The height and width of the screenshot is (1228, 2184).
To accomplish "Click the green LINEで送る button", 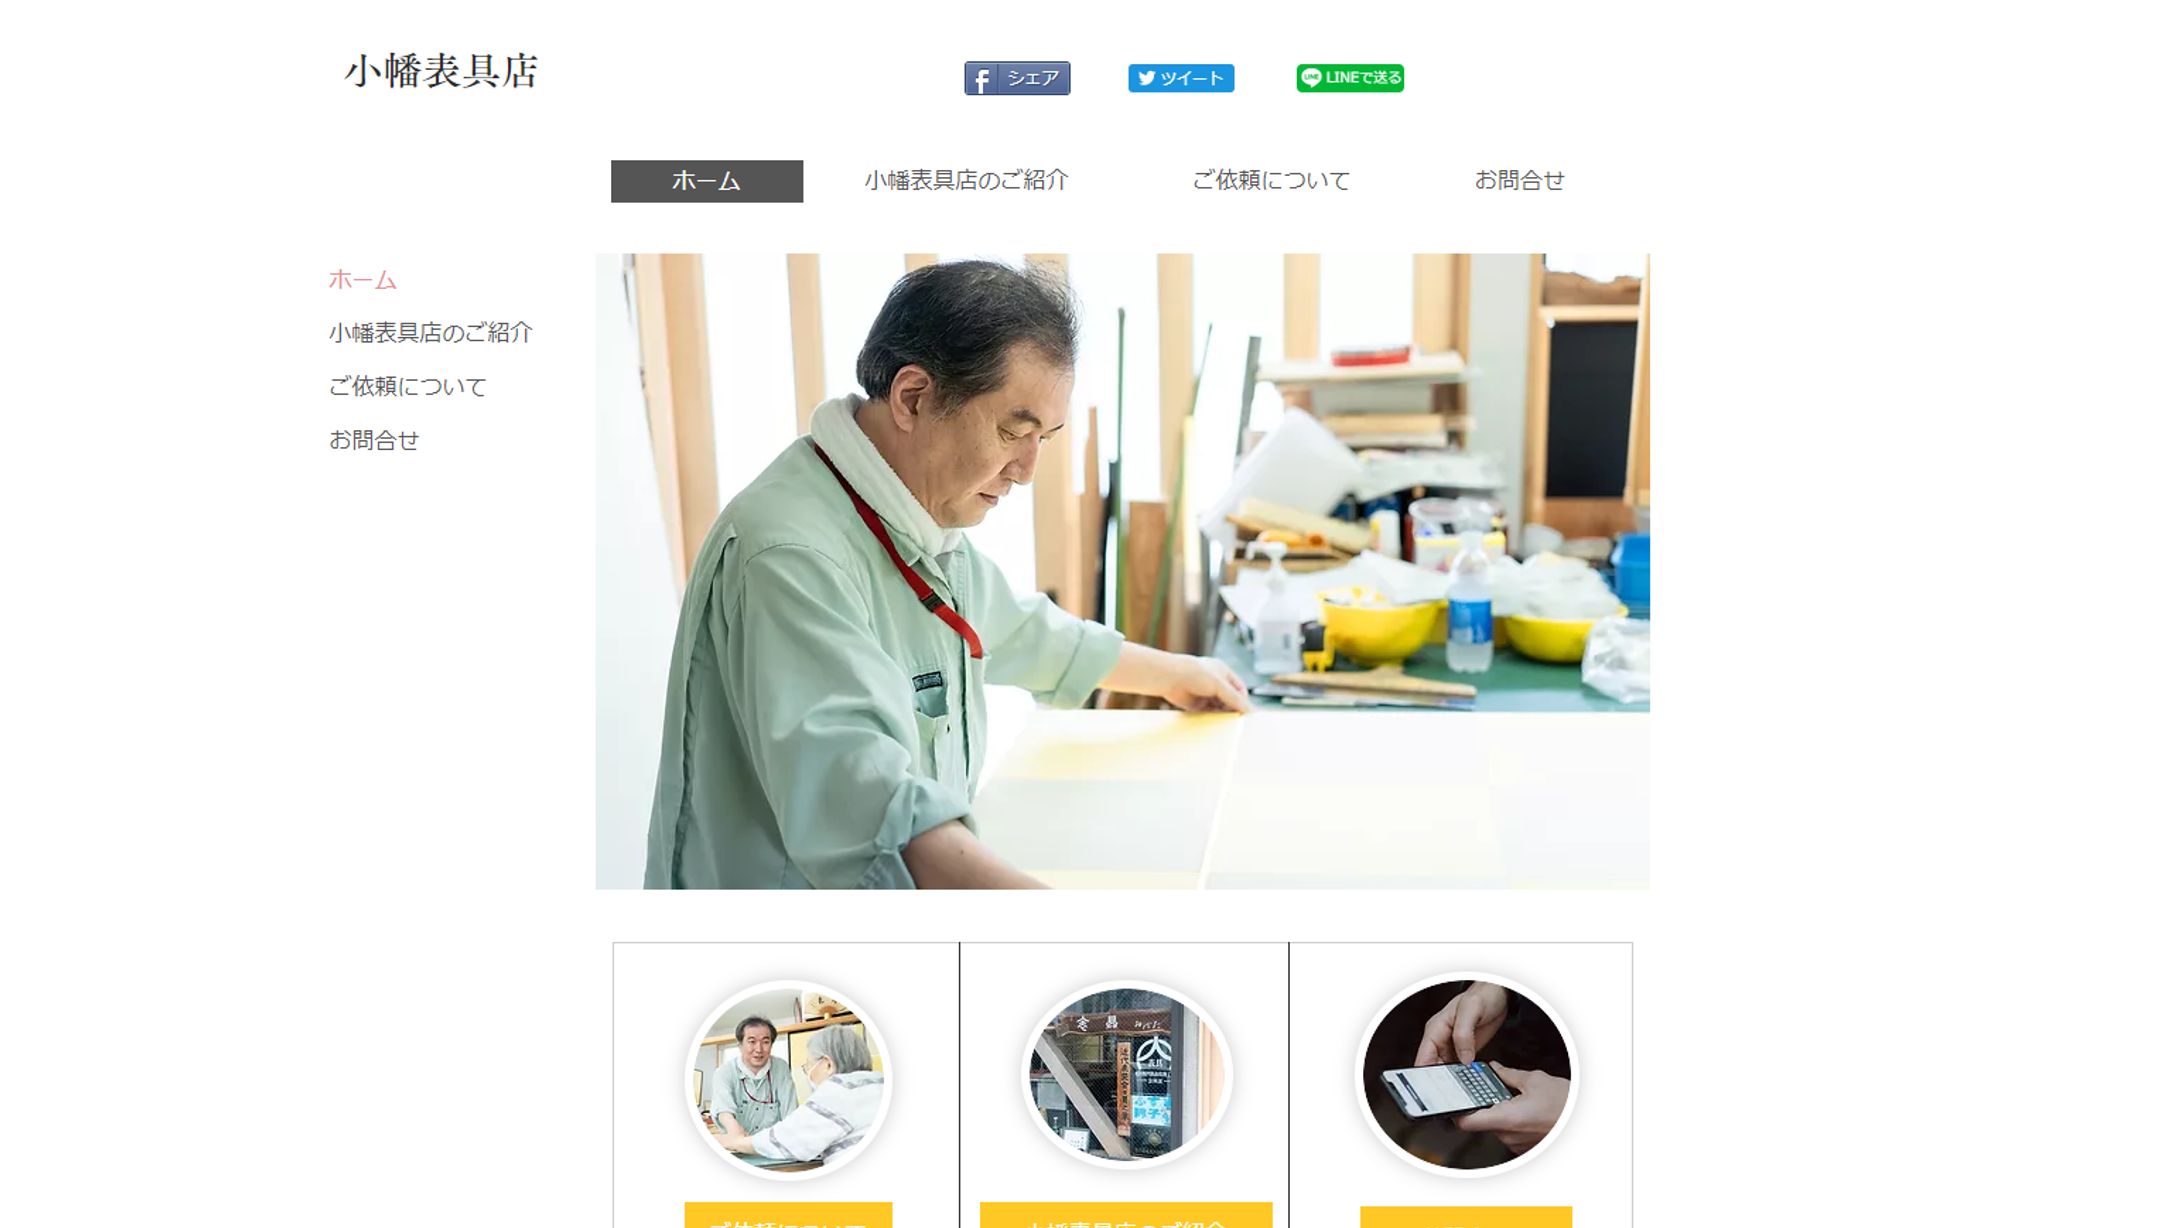I will point(1350,78).
